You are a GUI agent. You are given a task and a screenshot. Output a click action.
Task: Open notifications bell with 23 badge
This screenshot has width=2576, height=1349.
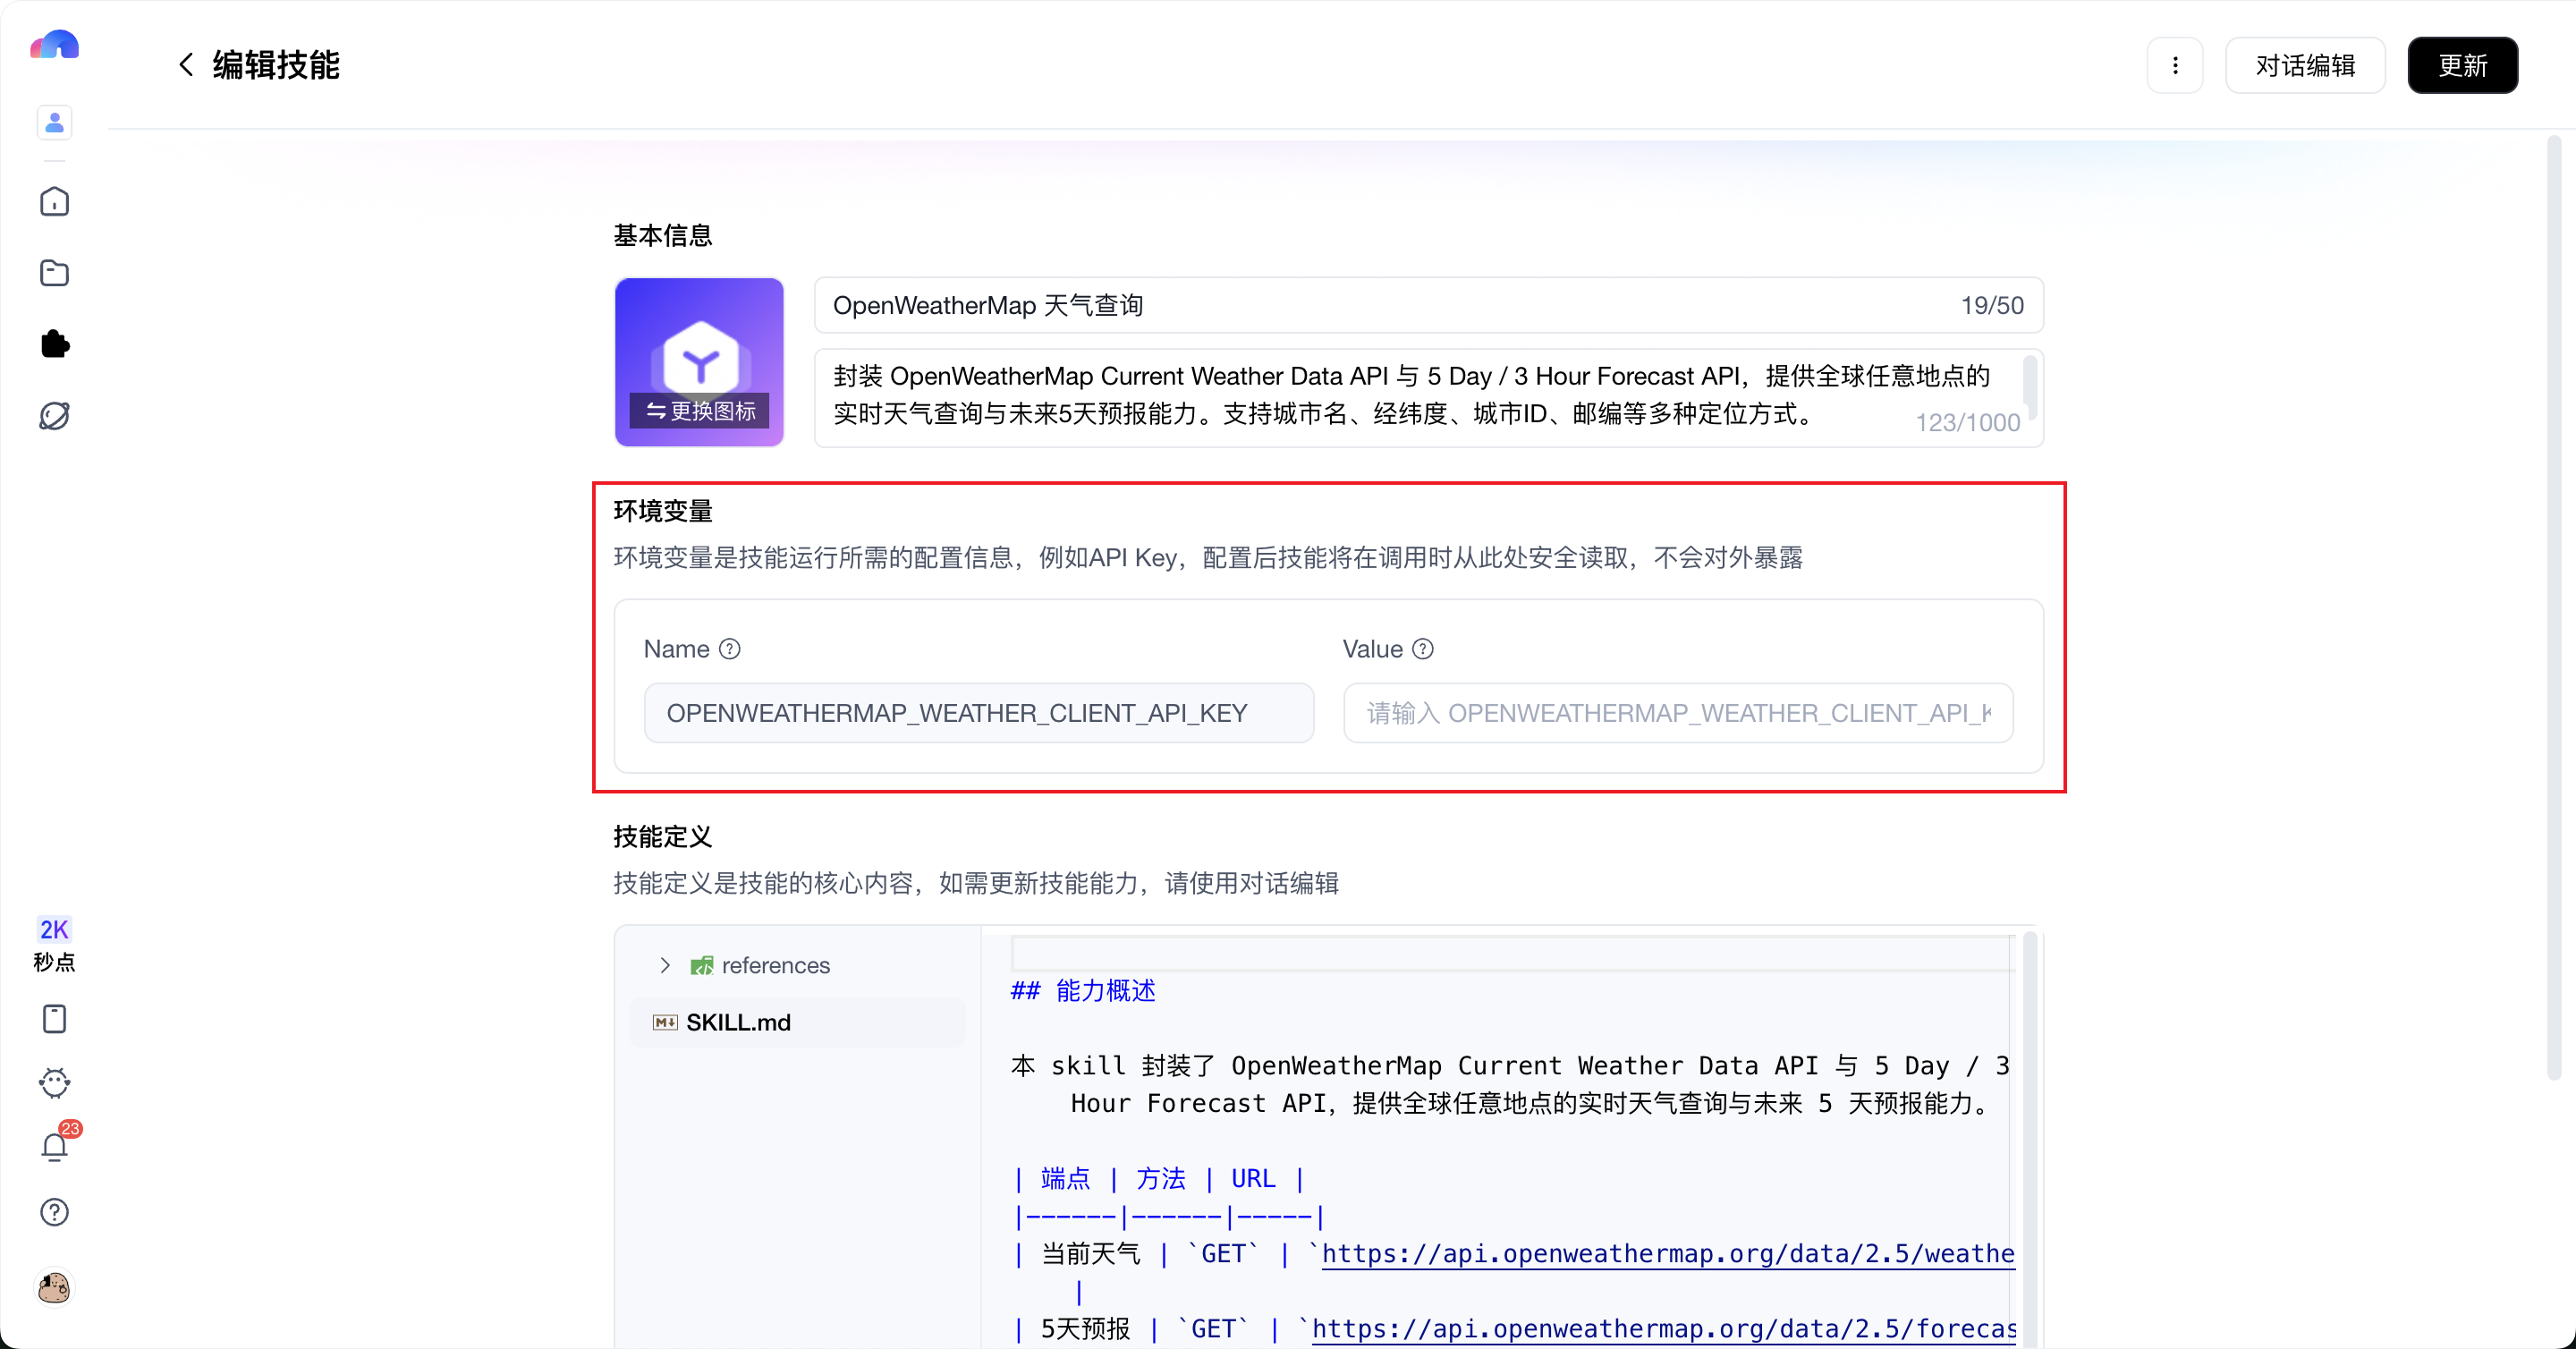(55, 1146)
